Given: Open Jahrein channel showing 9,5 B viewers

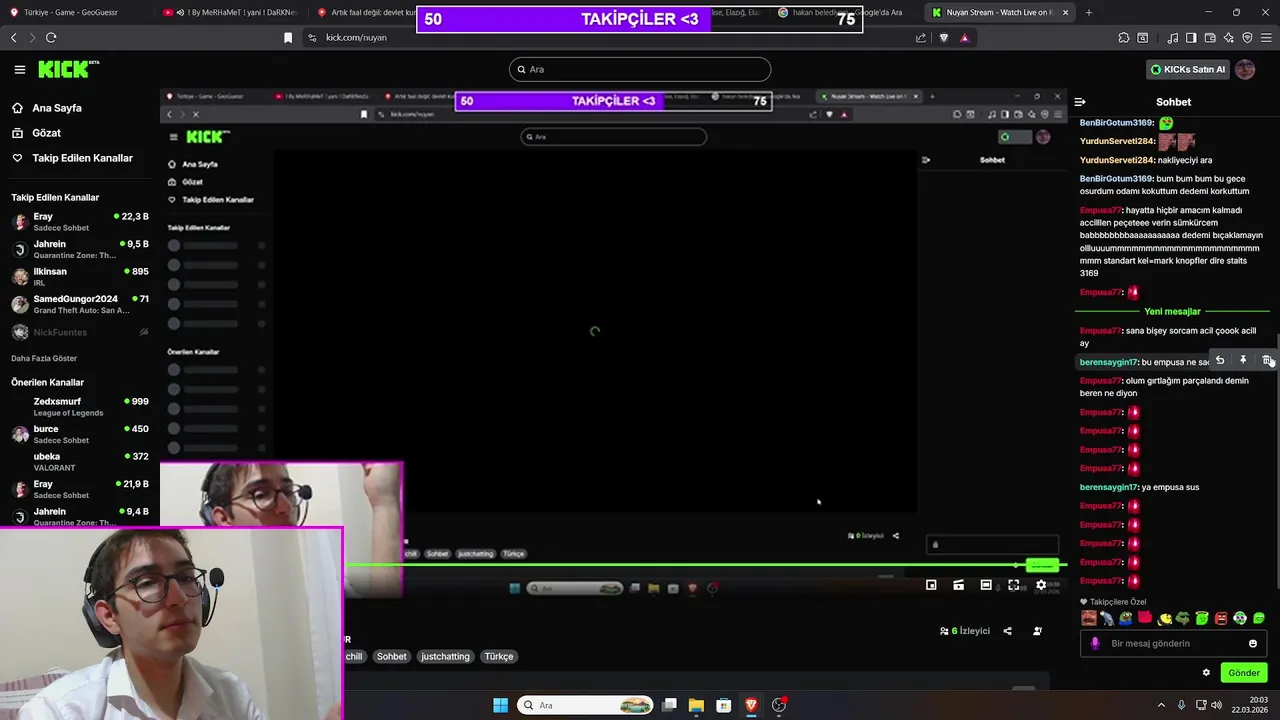Looking at the screenshot, I should [x=80, y=249].
